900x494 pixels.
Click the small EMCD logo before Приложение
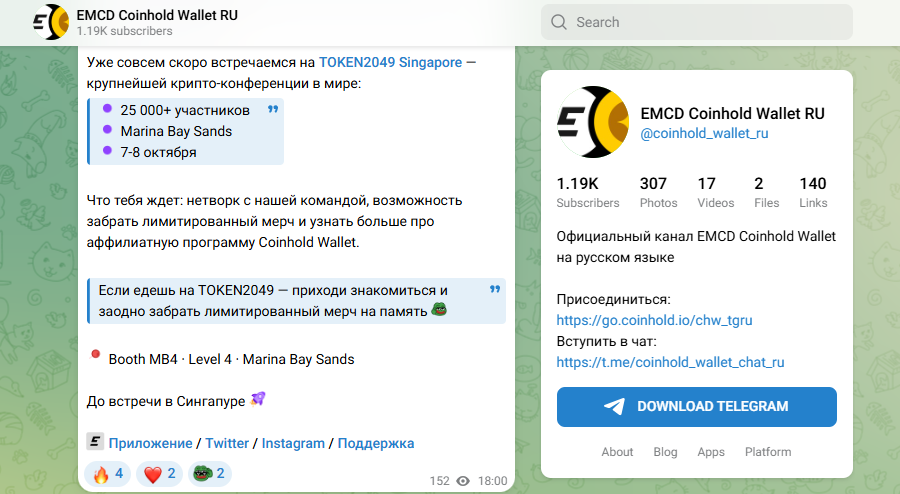click(95, 441)
